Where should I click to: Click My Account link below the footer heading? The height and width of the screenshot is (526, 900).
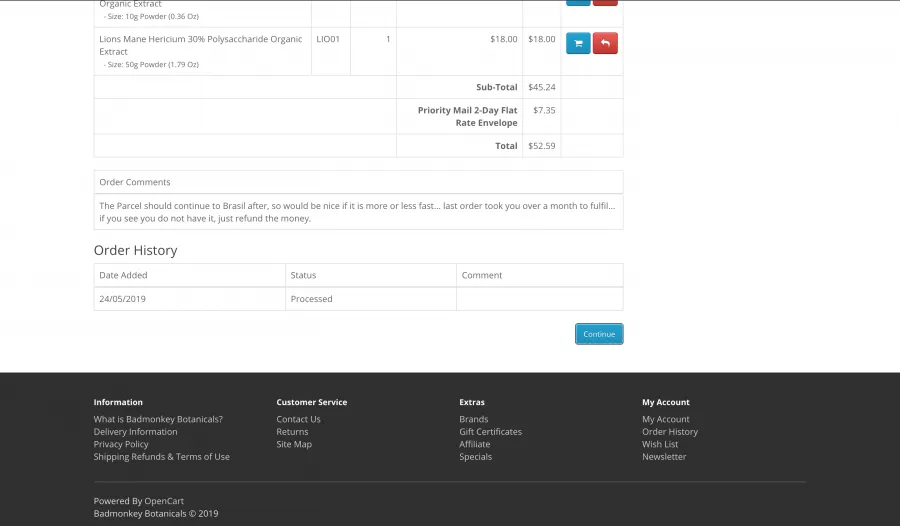click(x=665, y=419)
